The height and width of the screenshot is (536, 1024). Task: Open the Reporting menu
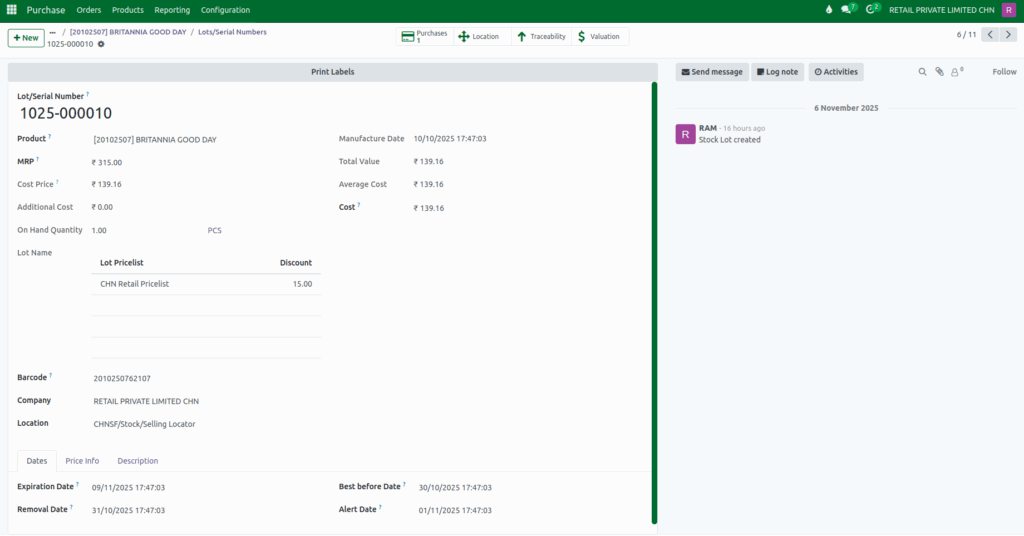click(172, 10)
